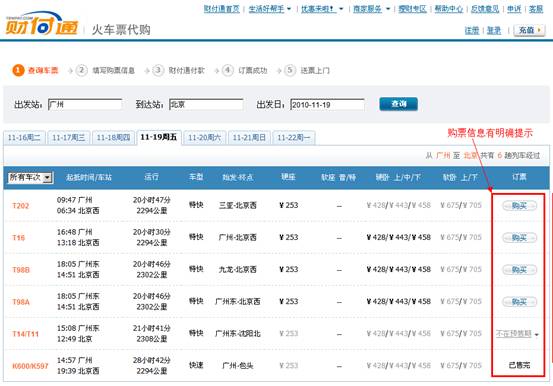Screen dimensions: 553x386
Task: Switch to the 11-16周二 tab
Action: 24,138
